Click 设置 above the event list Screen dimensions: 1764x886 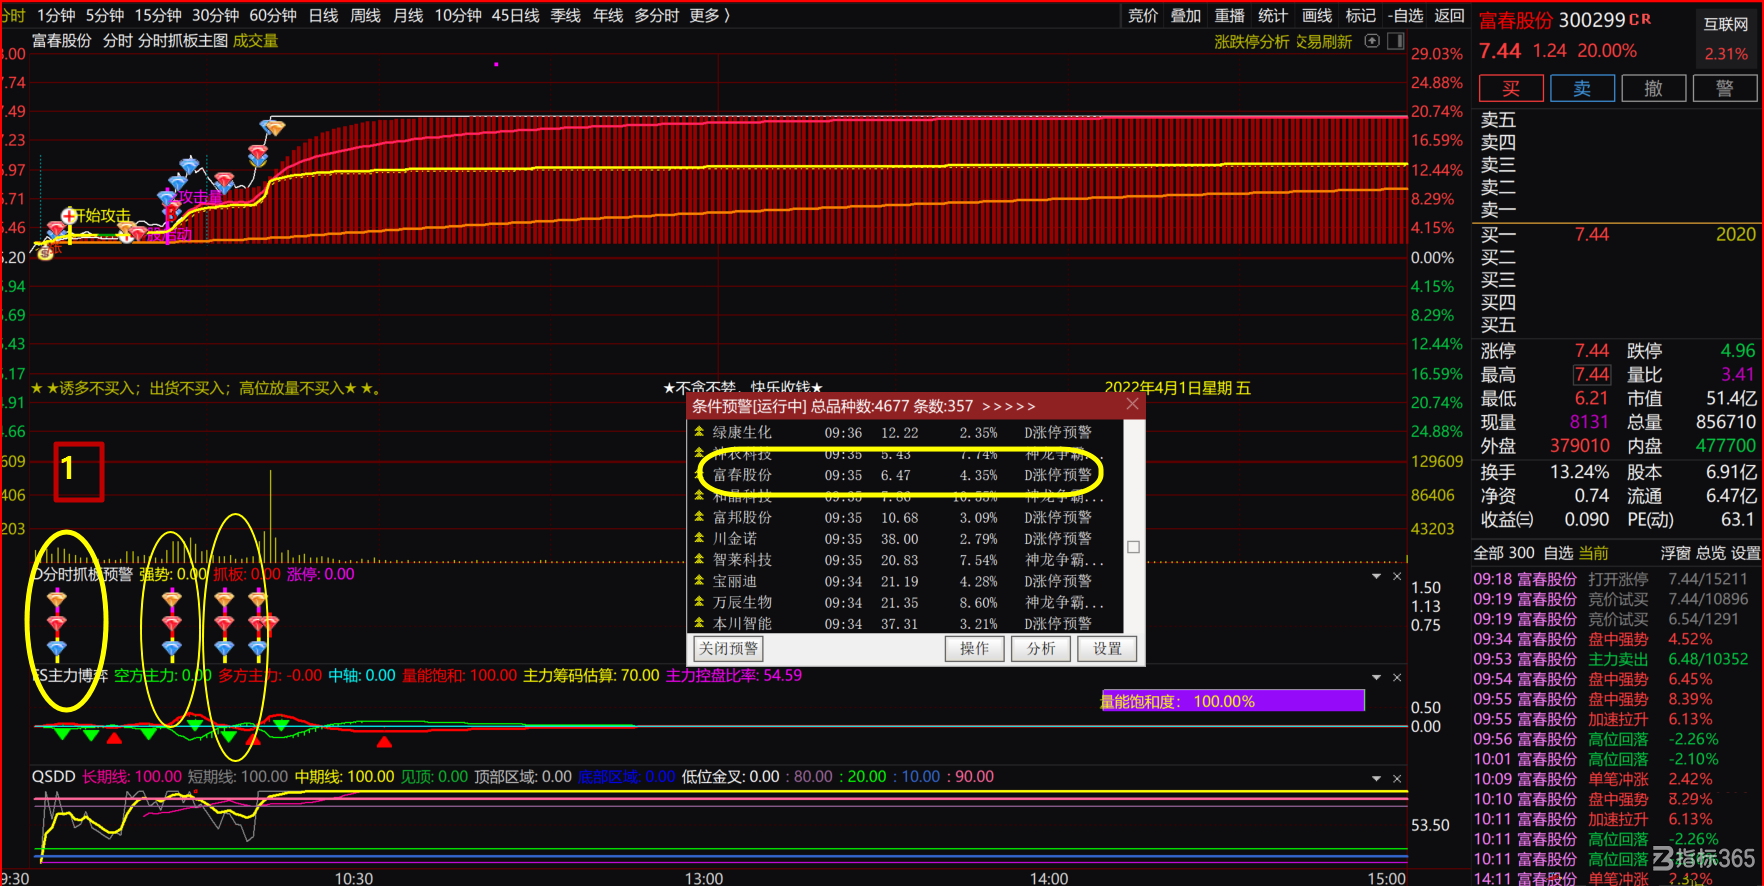click(x=1746, y=553)
